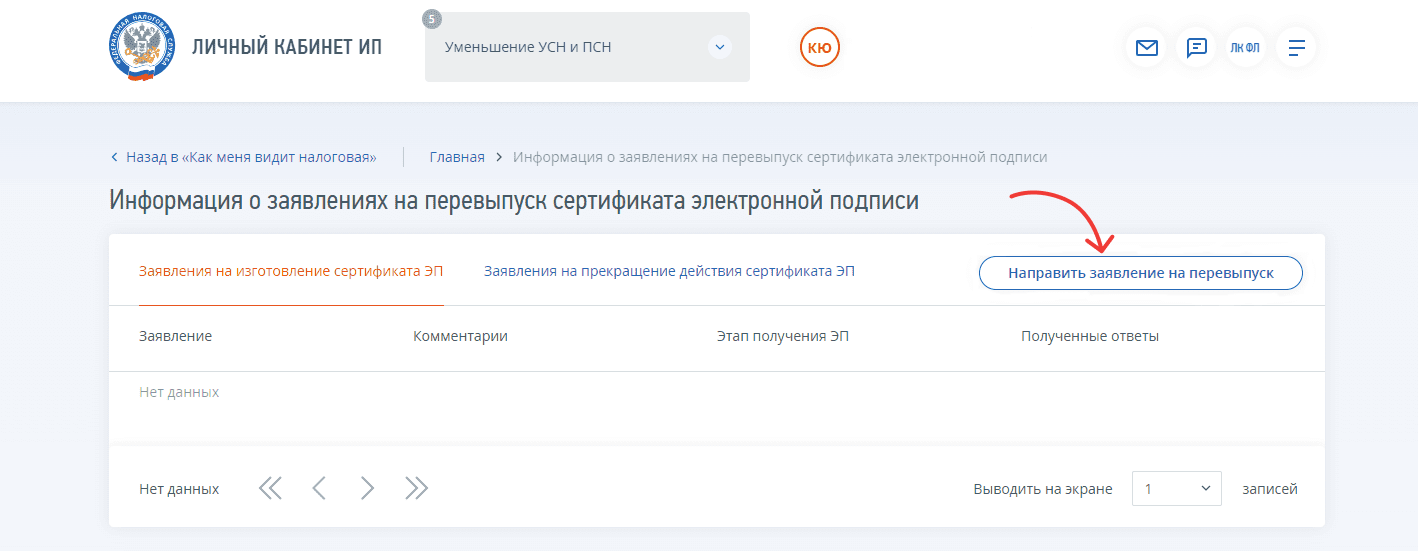The width and height of the screenshot is (1418, 551).
Task: Switch to ЛК ФЛ personal account
Action: click(x=1245, y=48)
